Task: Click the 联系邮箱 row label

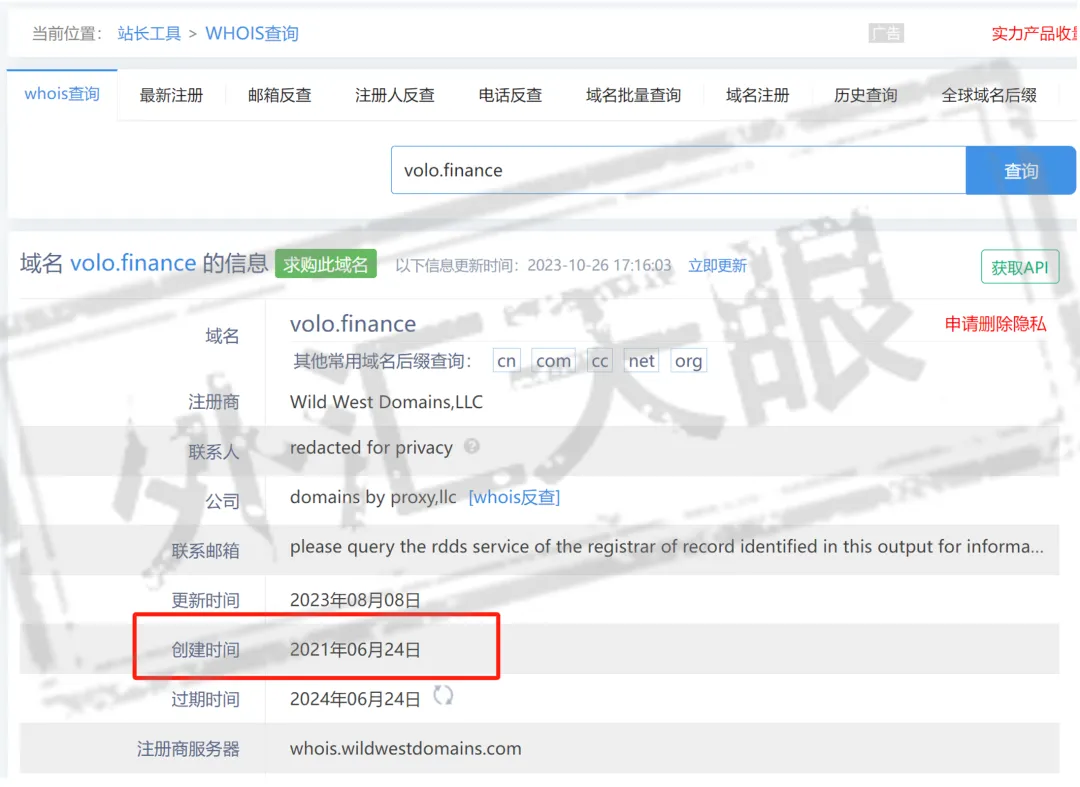Action: click(205, 551)
